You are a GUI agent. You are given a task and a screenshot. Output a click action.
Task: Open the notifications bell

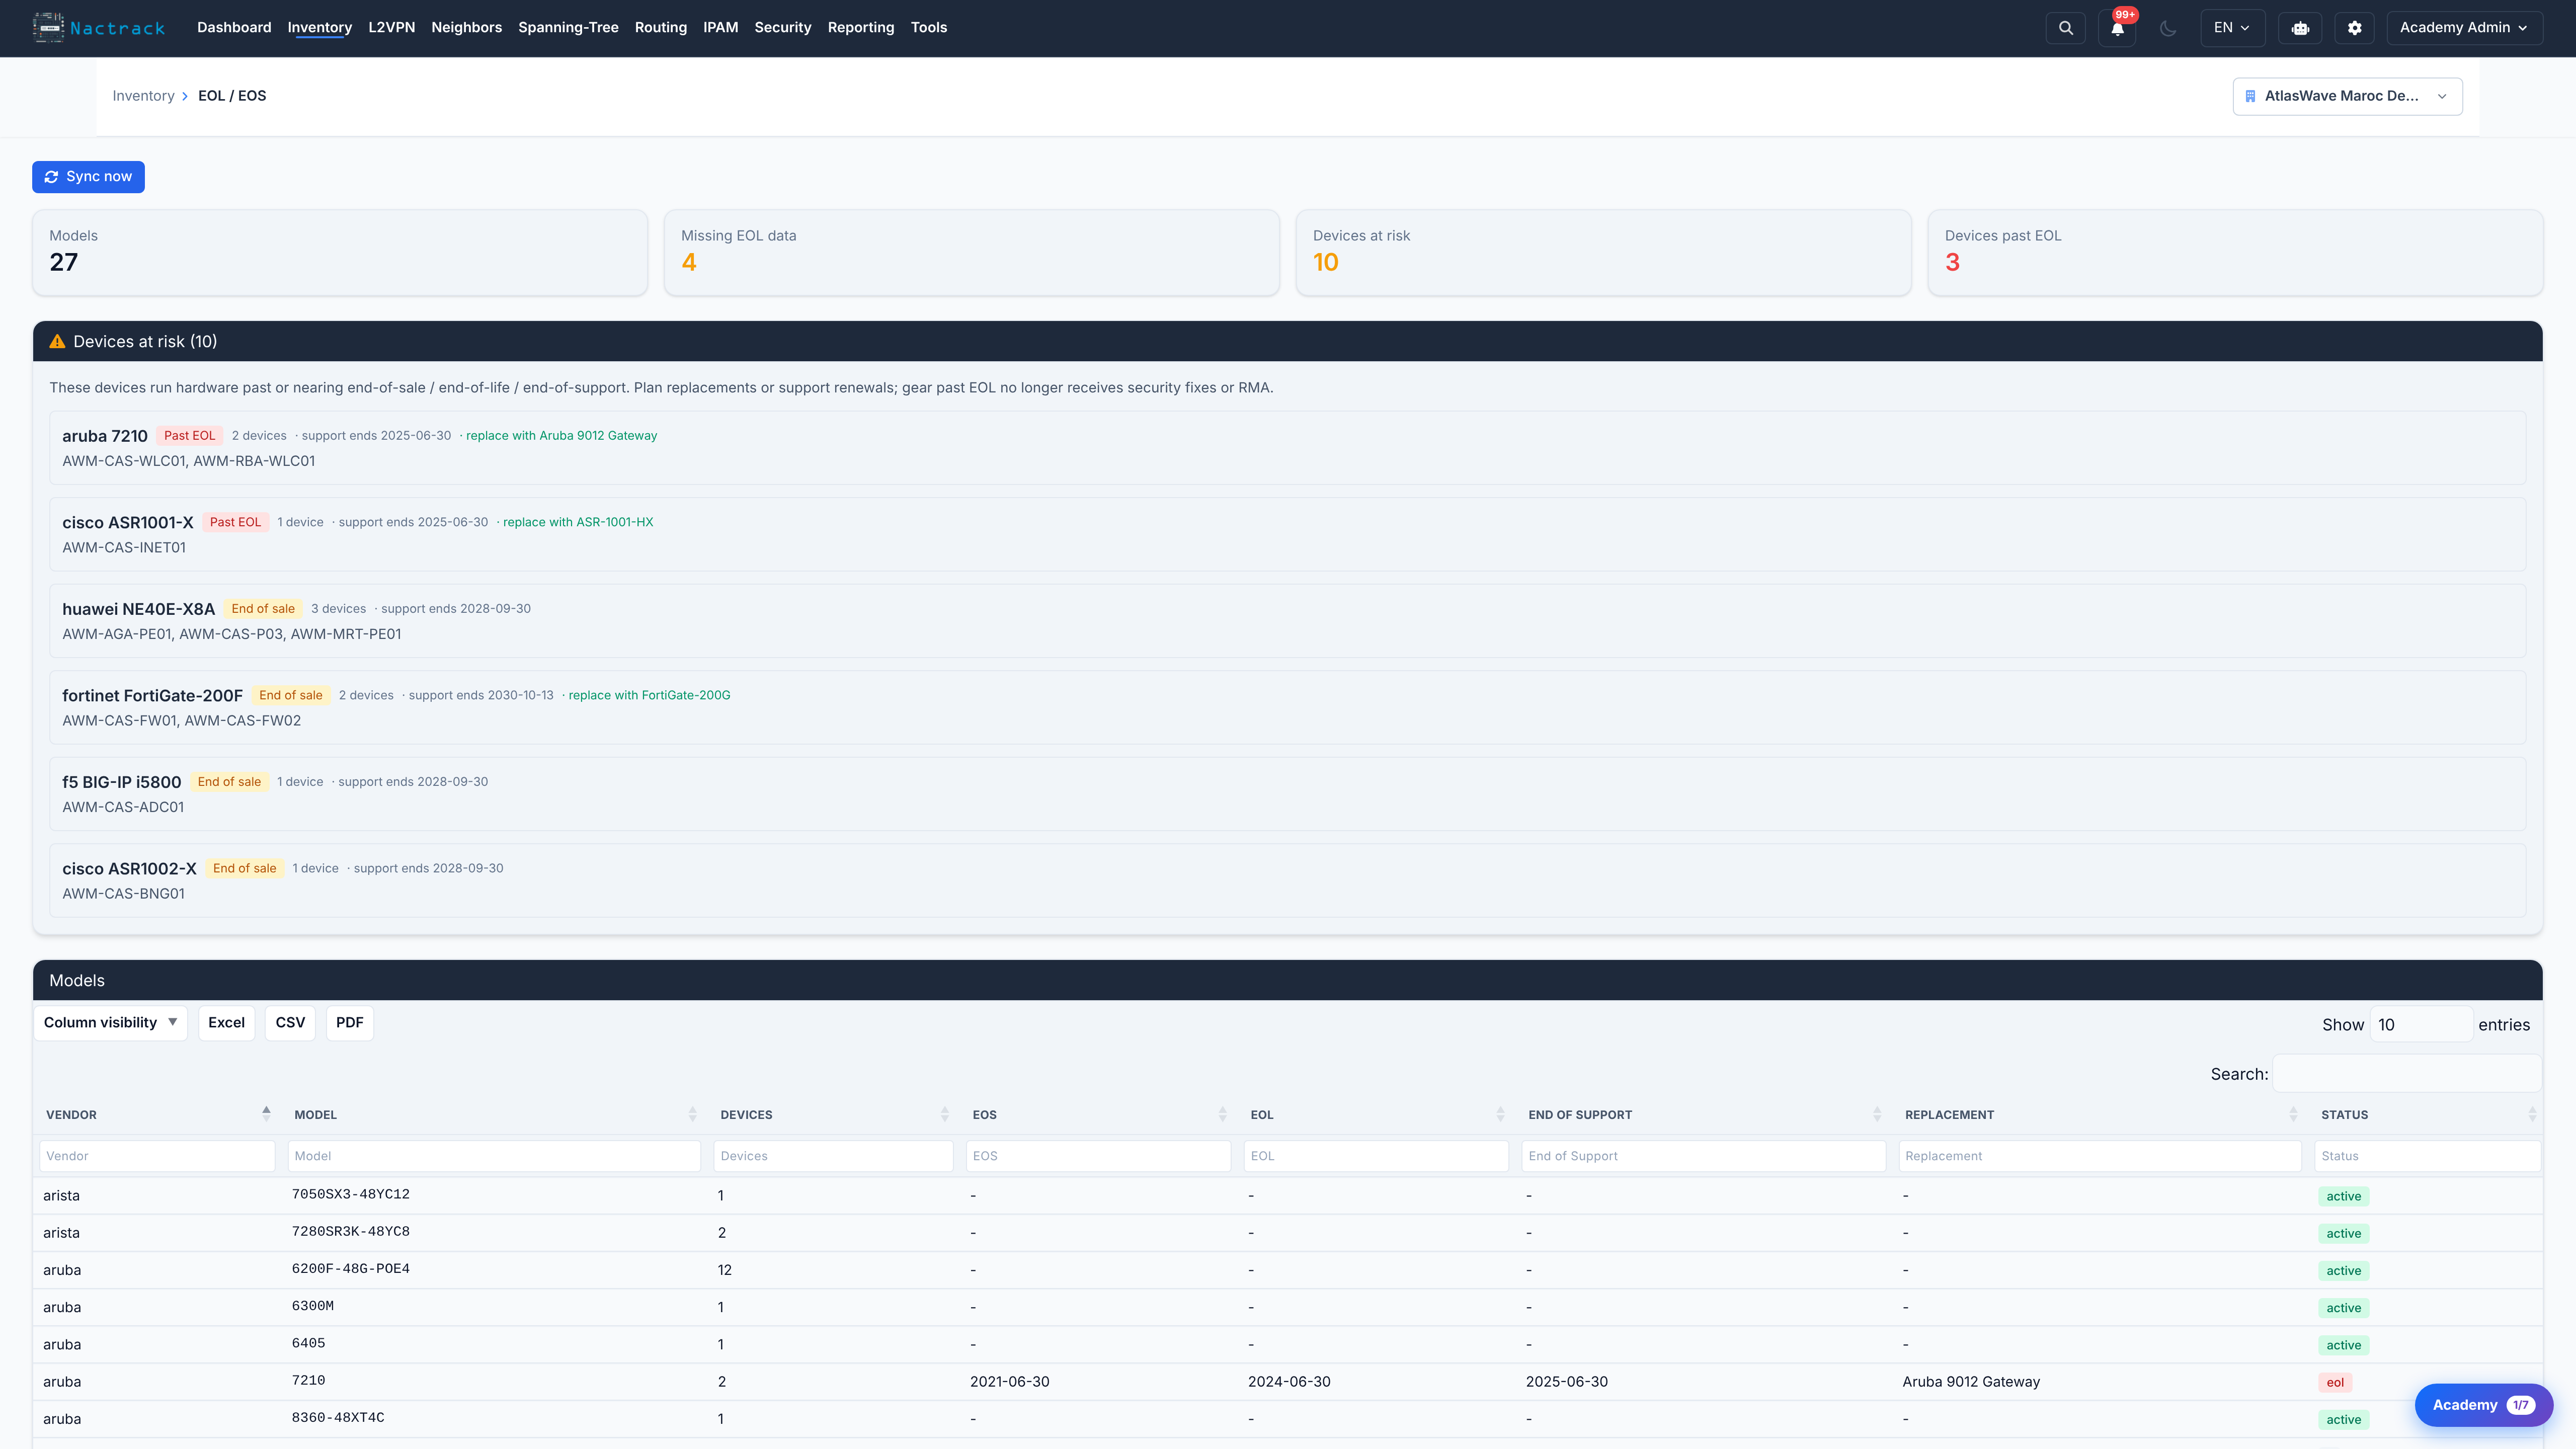point(2117,28)
